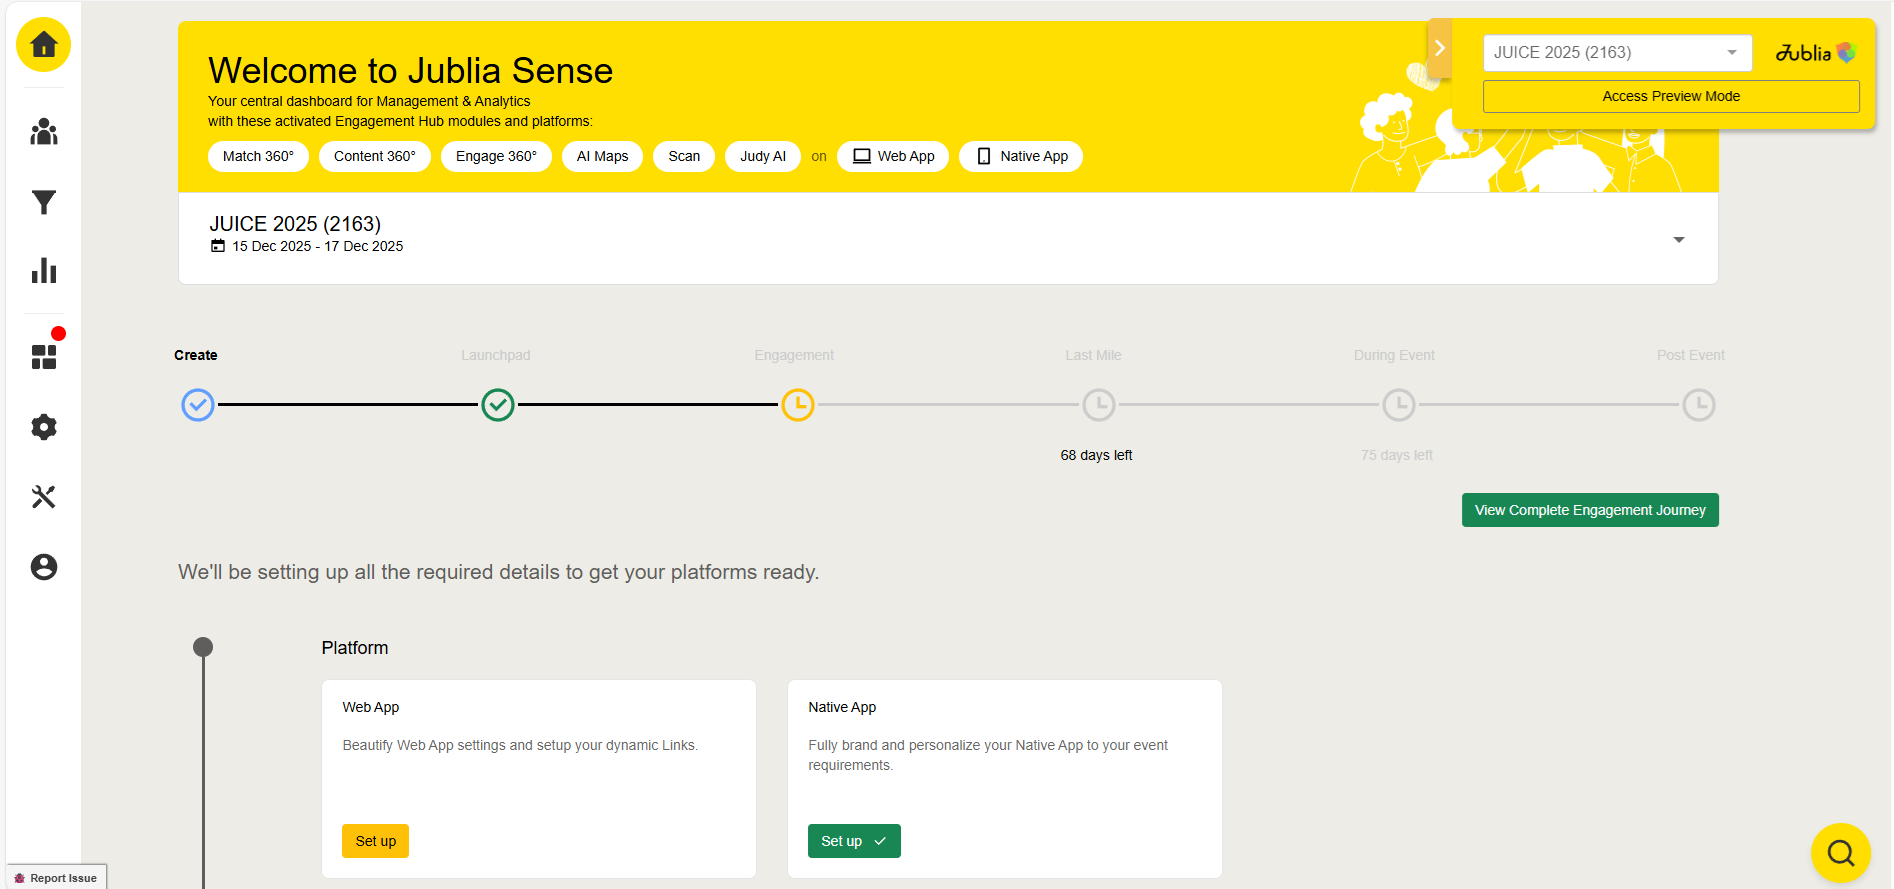1894x889 pixels.
Task: Click the Launchpad stage label
Action: (496, 355)
